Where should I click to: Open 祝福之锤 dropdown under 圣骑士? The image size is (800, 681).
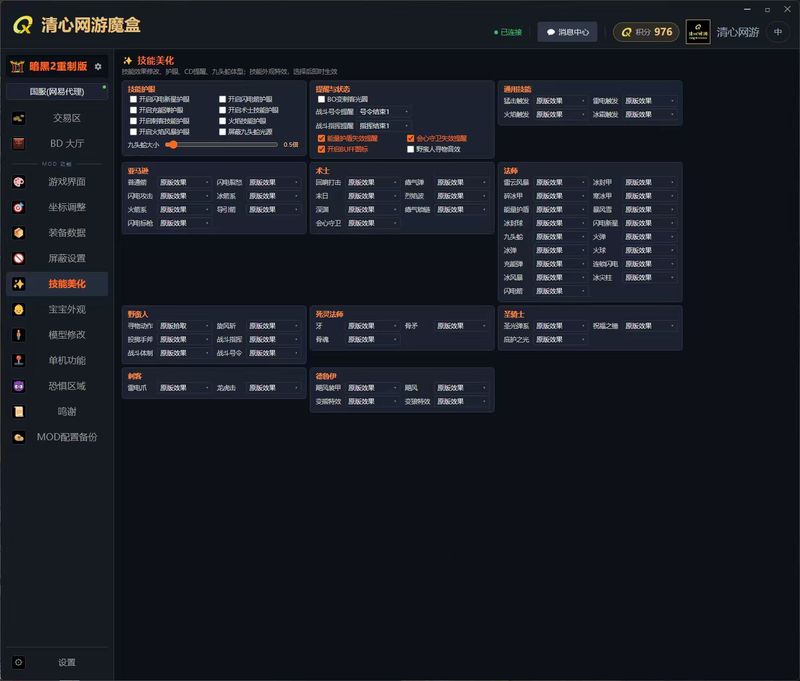[649, 326]
